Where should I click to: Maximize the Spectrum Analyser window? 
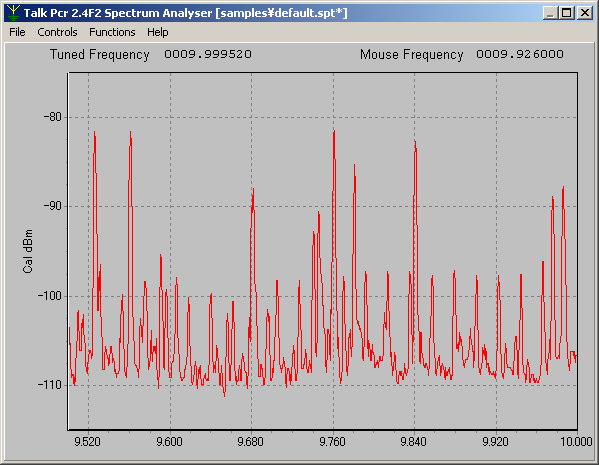click(567, 13)
